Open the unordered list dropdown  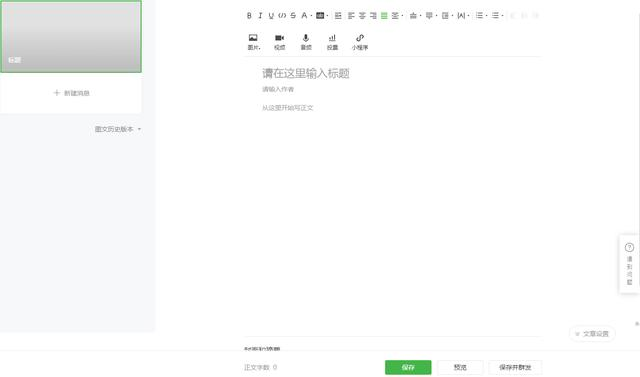point(497,16)
